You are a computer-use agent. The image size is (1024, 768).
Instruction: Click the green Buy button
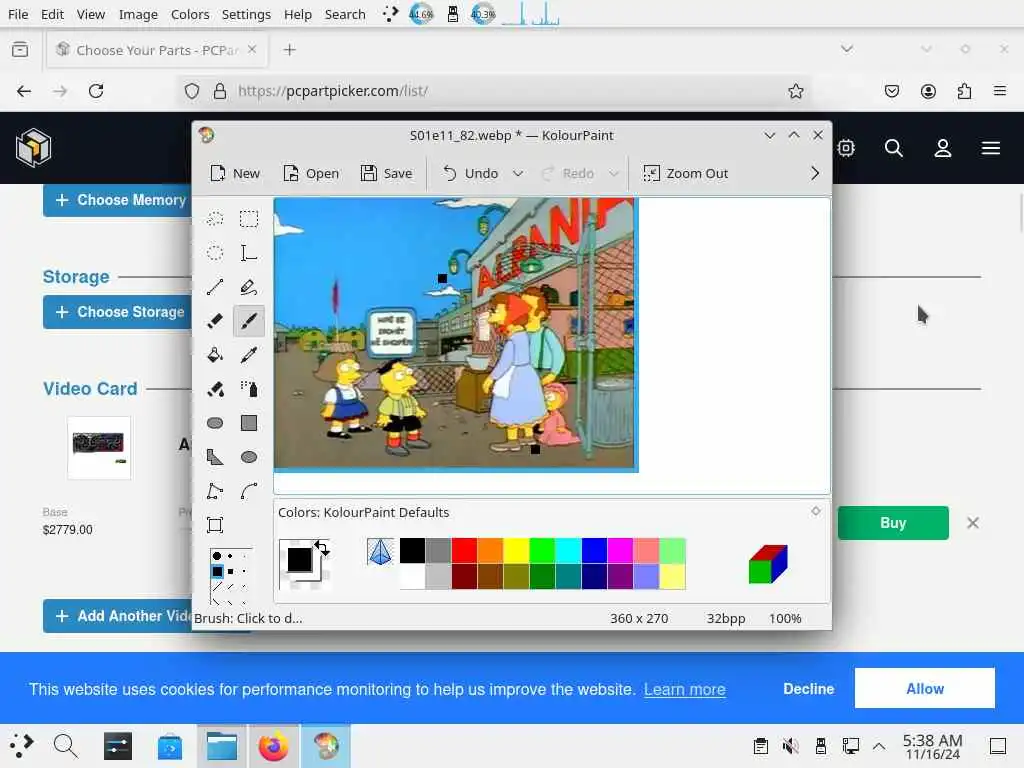(x=893, y=523)
